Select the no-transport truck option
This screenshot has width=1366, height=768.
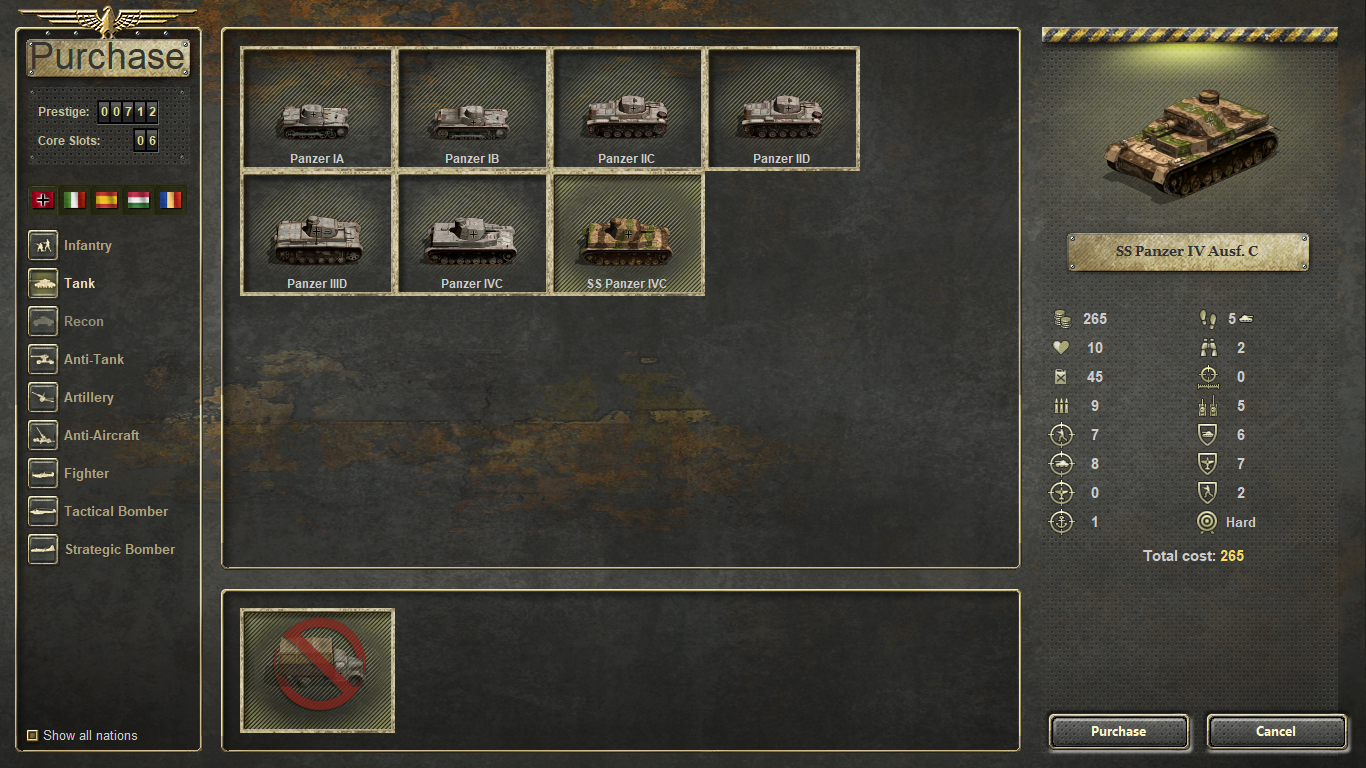pyautogui.click(x=318, y=670)
